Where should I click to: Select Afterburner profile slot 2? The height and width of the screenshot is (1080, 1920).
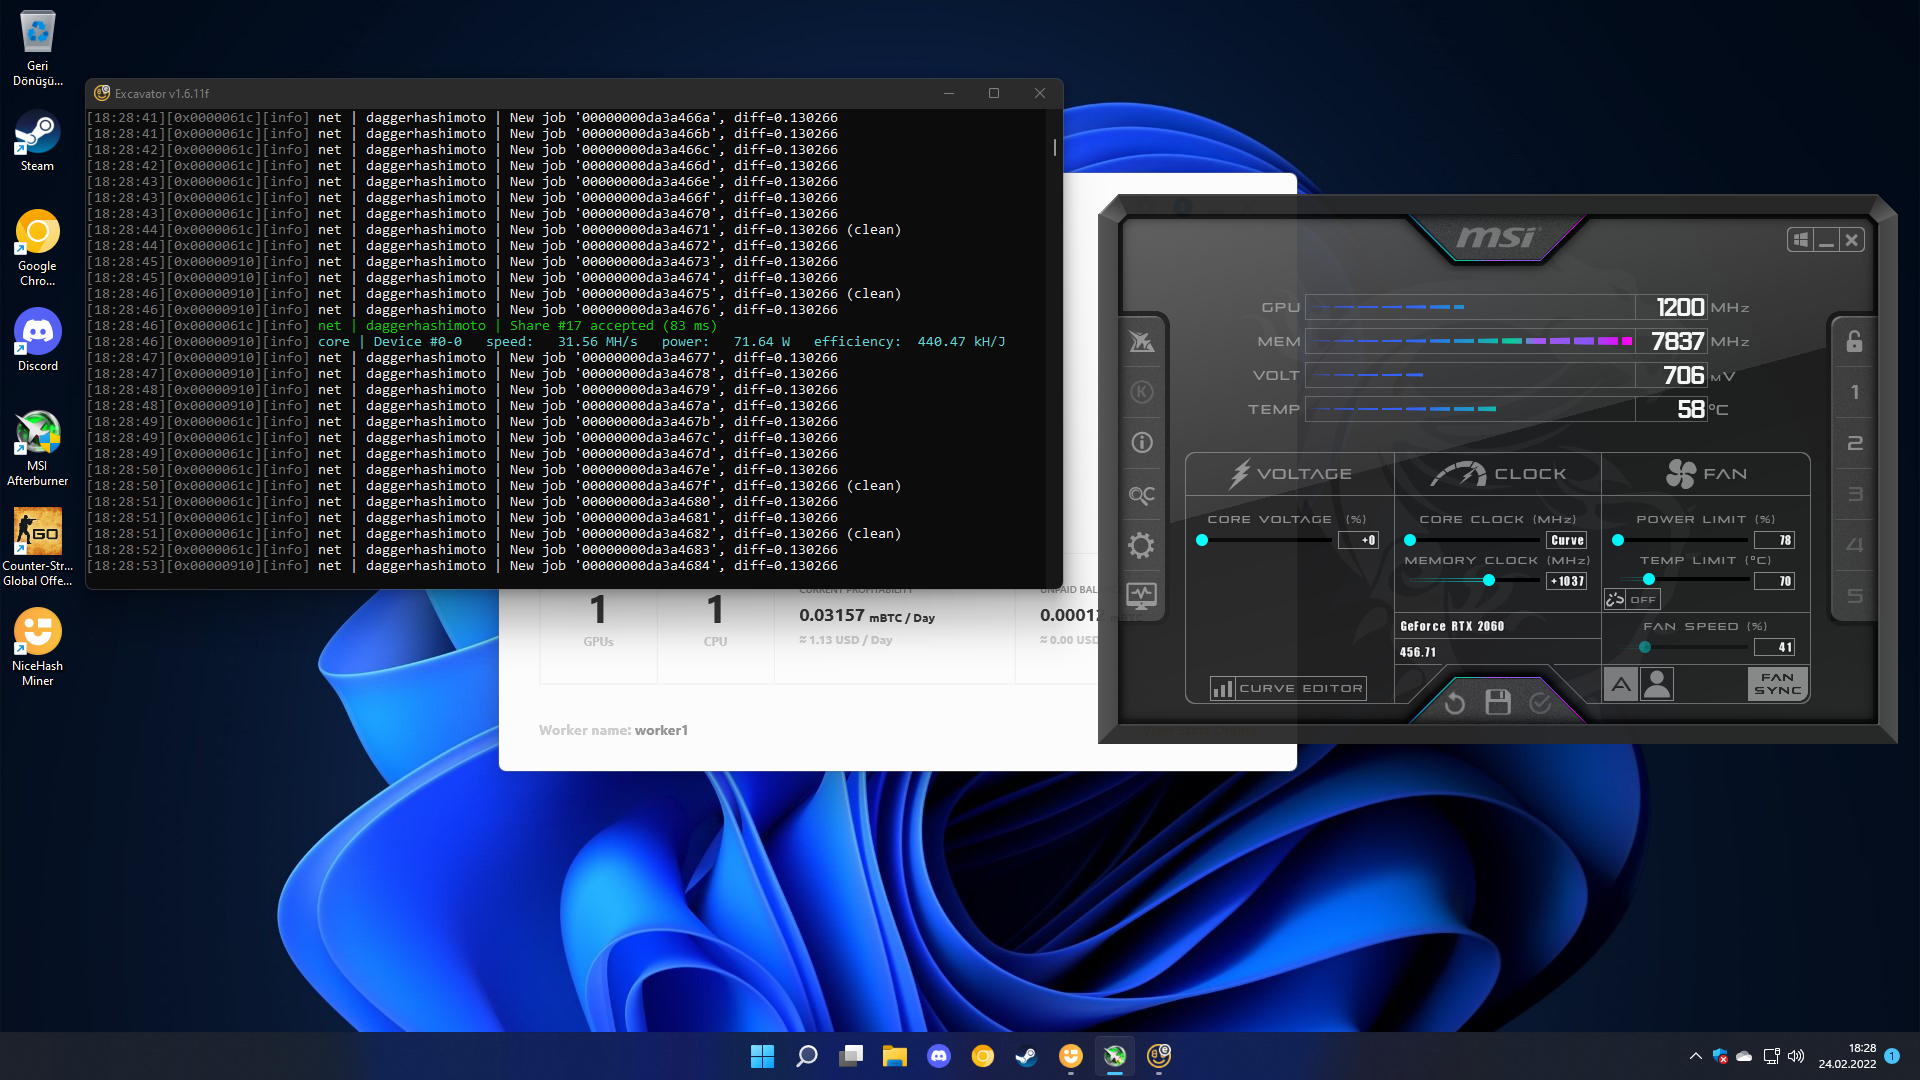(1854, 443)
